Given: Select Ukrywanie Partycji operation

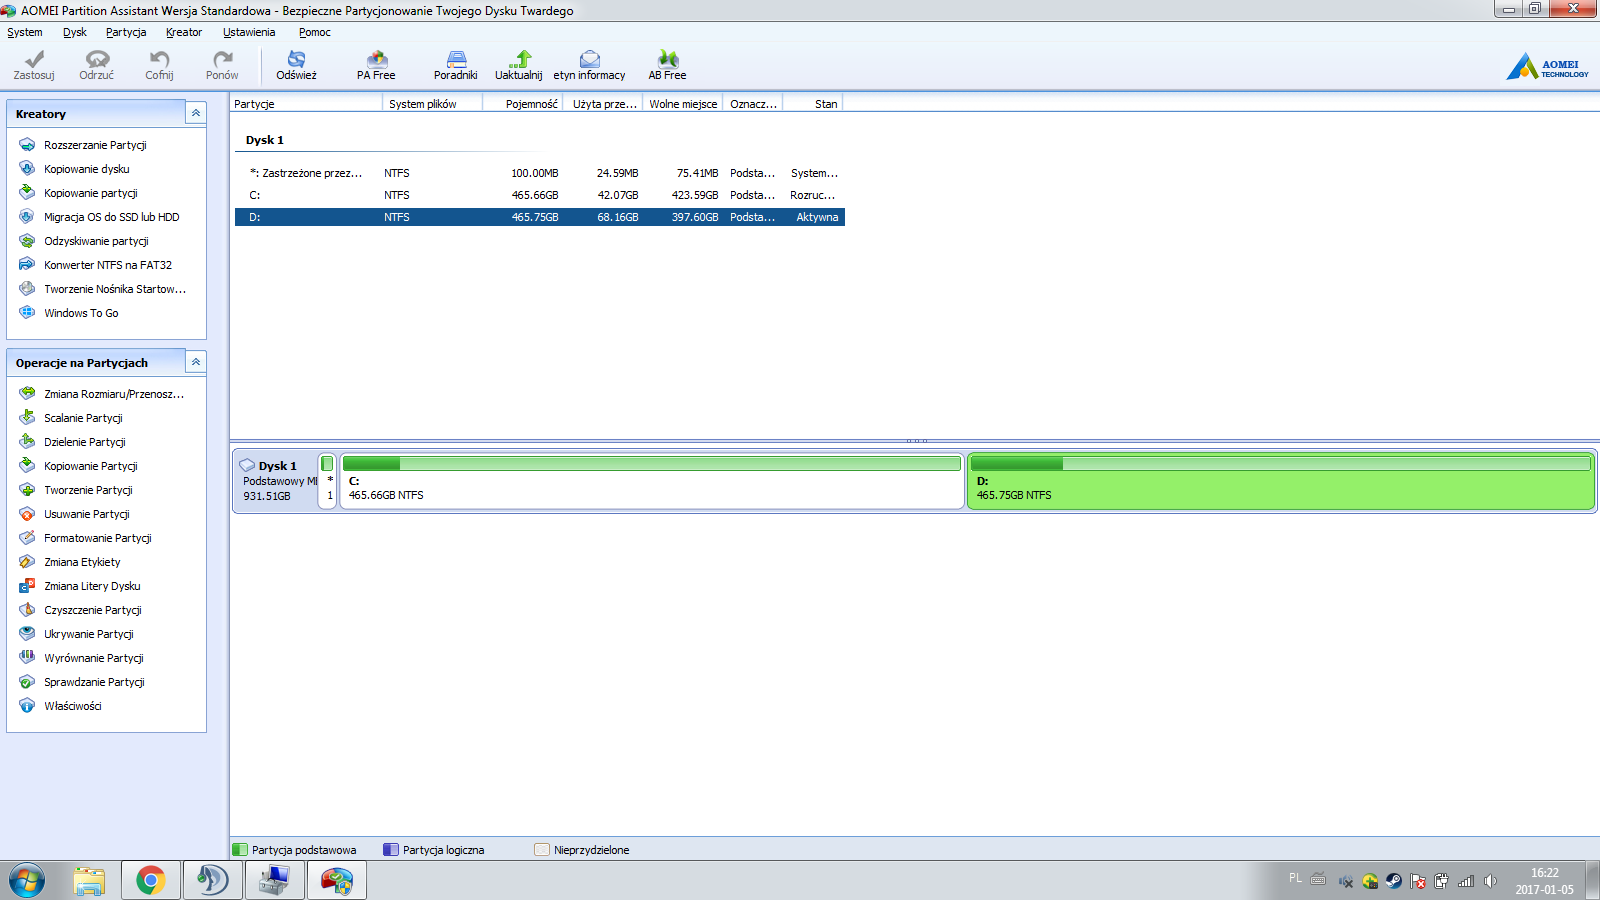Looking at the screenshot, I should (89, 634).
